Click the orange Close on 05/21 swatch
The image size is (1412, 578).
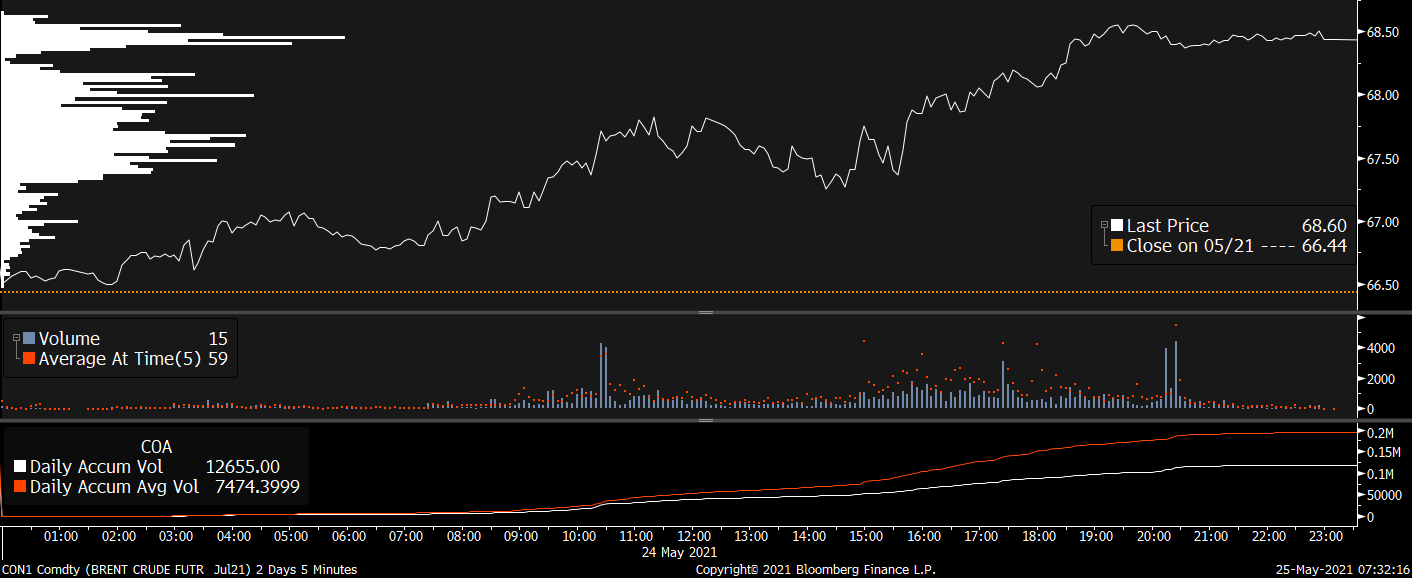tap(1117, 245)
